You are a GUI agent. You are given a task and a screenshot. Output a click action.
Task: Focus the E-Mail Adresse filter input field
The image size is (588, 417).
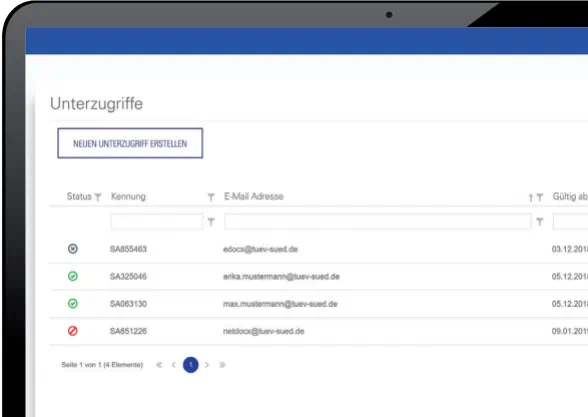(x=378, y=222)
